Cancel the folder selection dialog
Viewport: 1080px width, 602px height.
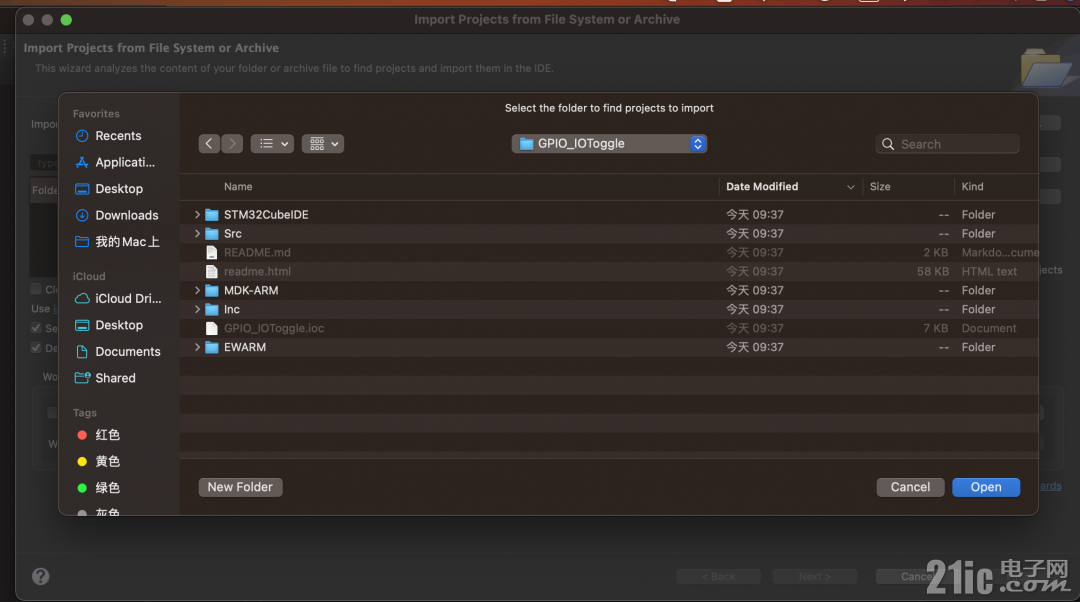point(910,487)
